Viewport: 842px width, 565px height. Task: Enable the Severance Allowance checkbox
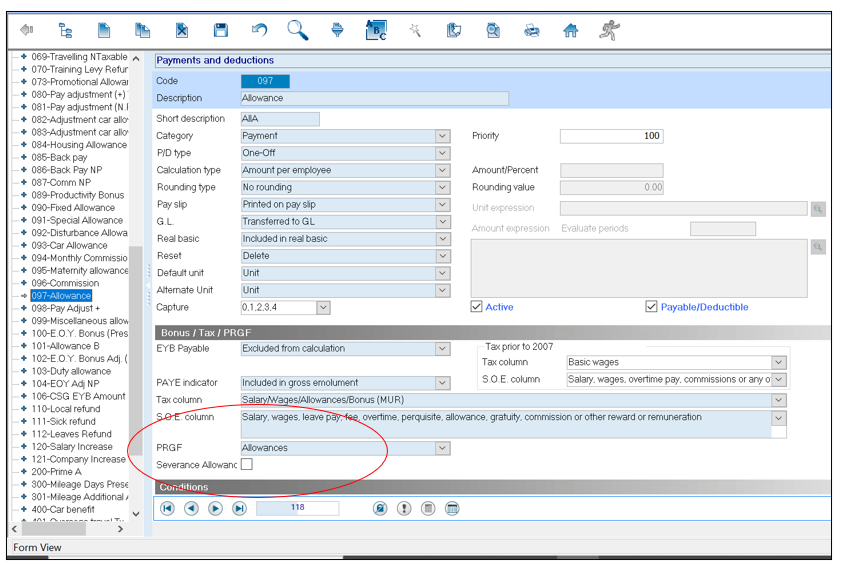tap(246, 464)
